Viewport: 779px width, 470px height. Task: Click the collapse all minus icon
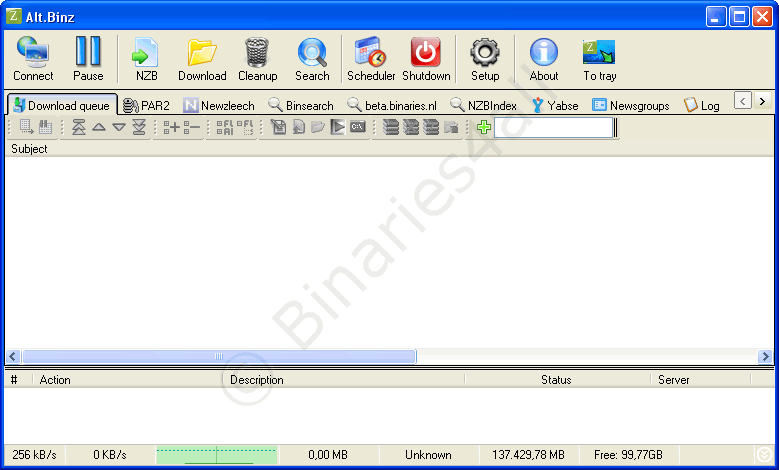point(191,127)
